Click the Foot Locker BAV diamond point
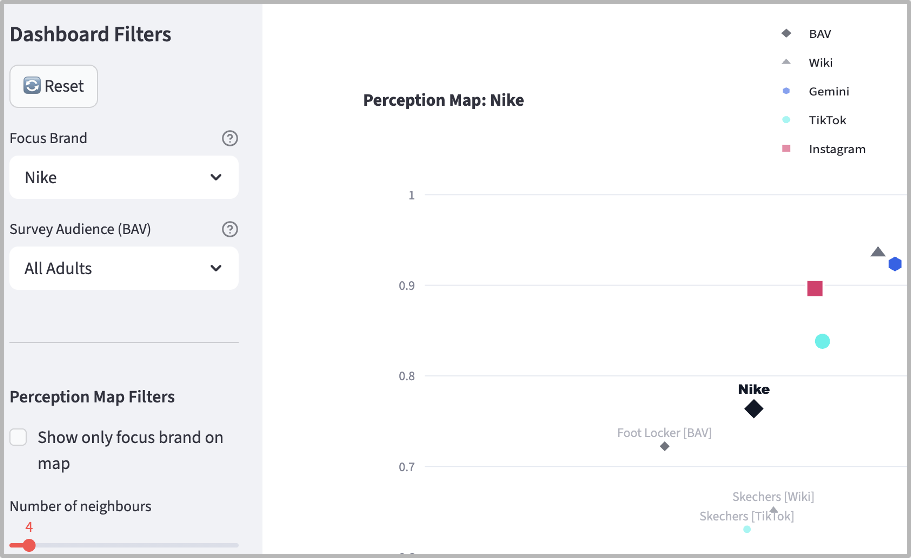This screenshot has width=912, height=558. click(665, 446)
